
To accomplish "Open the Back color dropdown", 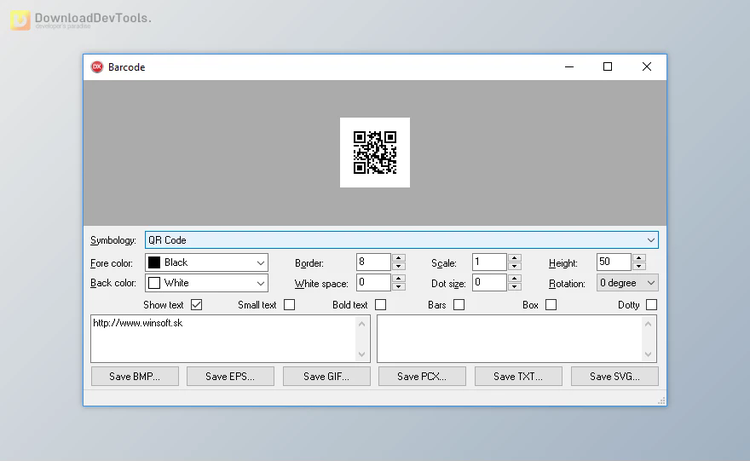I will click(x=207, y=283).
